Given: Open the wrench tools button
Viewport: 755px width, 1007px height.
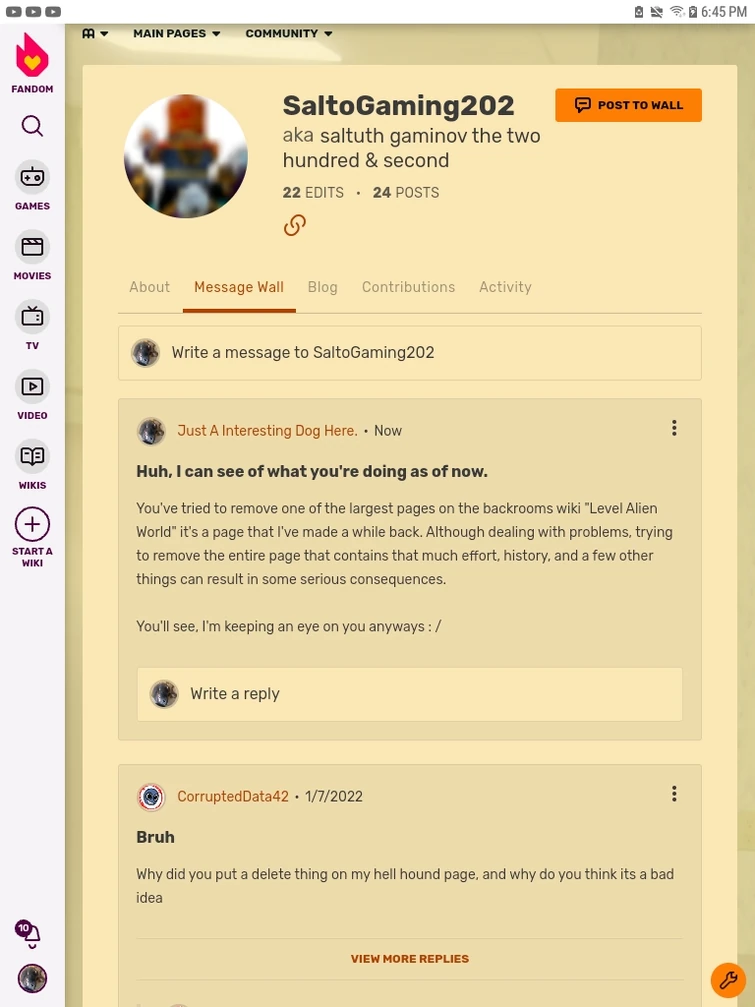Looking at the screenshot, I should click(728, 980).
